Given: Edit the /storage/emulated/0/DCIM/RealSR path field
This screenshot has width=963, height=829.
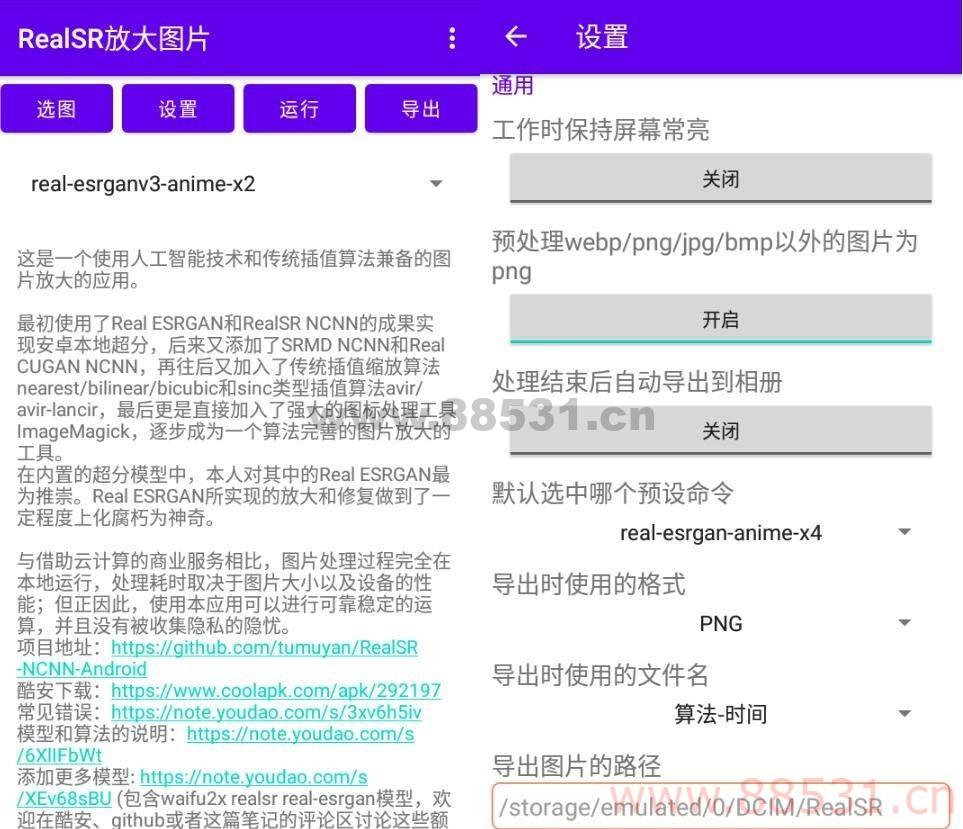Looking at the screenshot, I should click(720, 806).
